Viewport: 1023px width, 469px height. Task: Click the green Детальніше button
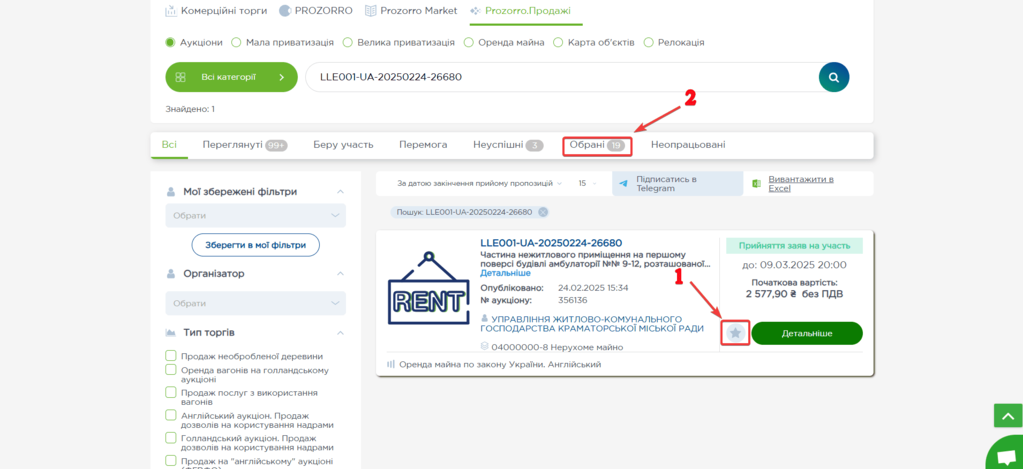tap(806, 333)
